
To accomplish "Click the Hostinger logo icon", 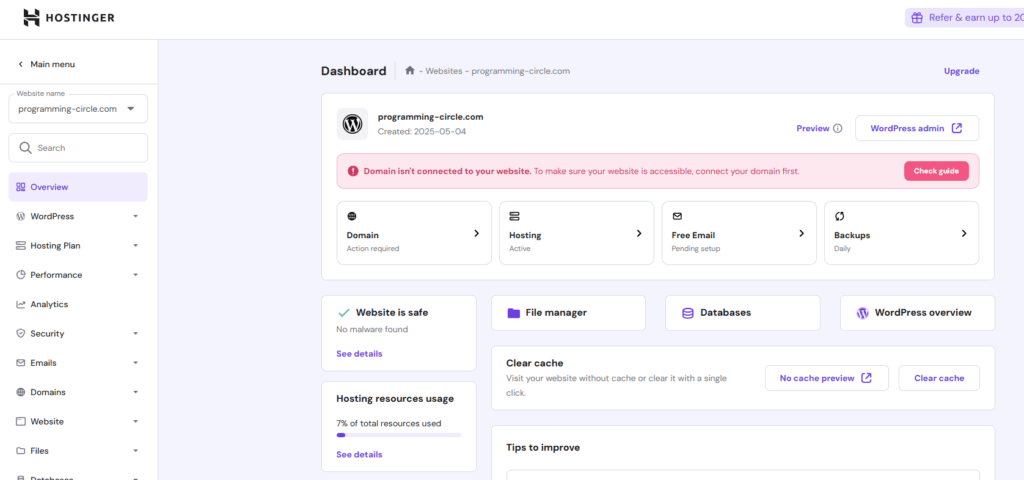I will (32, 18).
